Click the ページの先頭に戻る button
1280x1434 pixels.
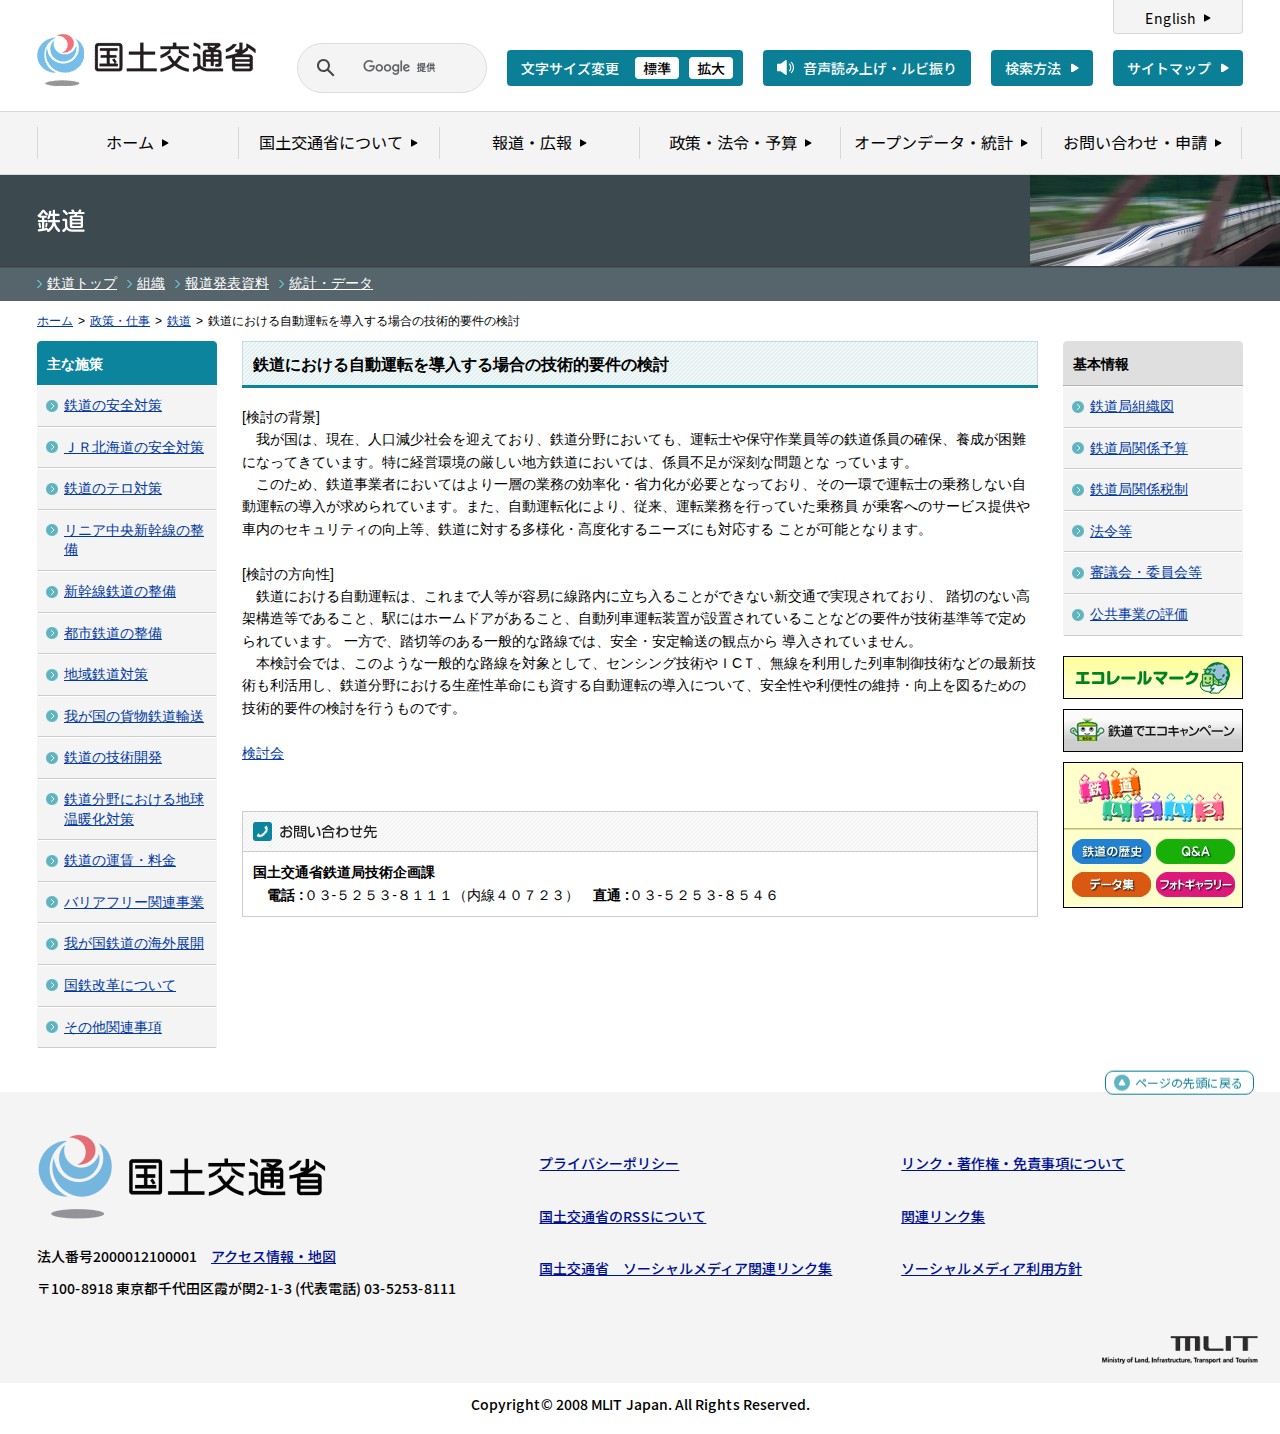[1179, 1083]
